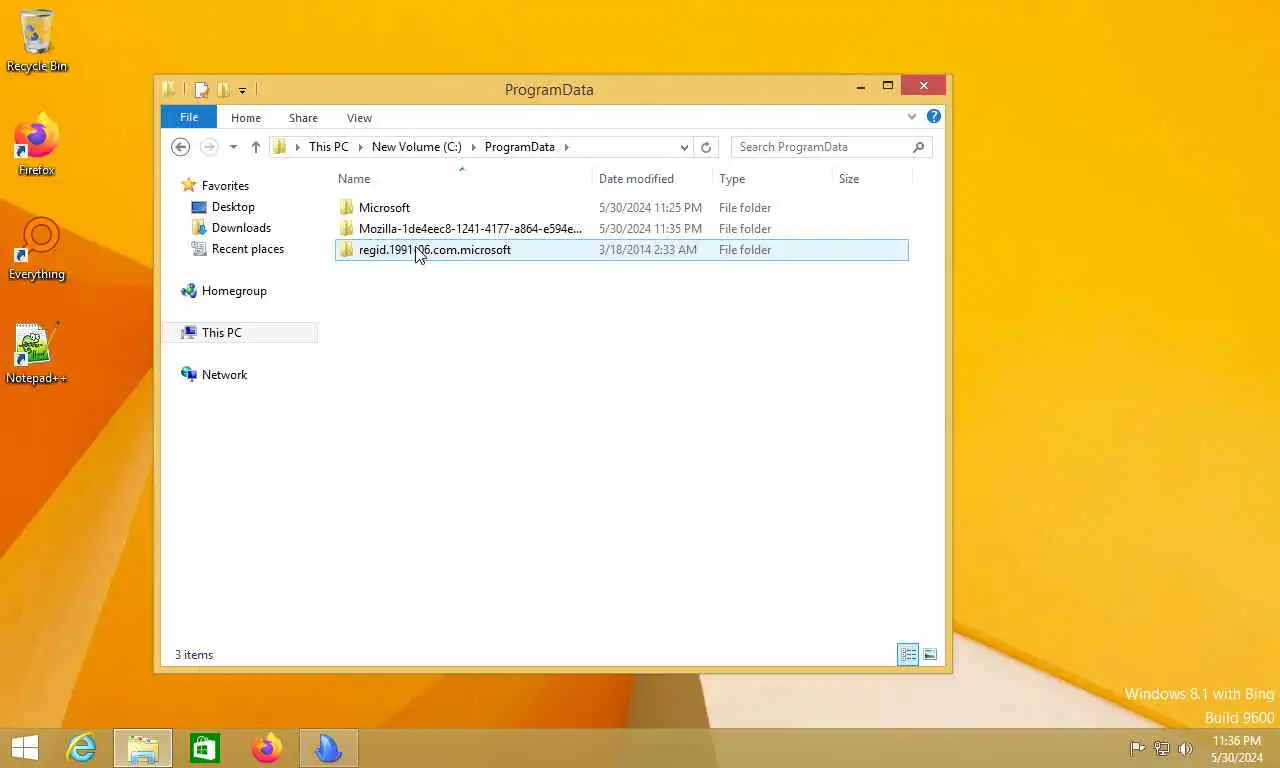Click the File Explorer taskbar button
This screenshot has height=768, width=1280.
click(x=143, y=748)
